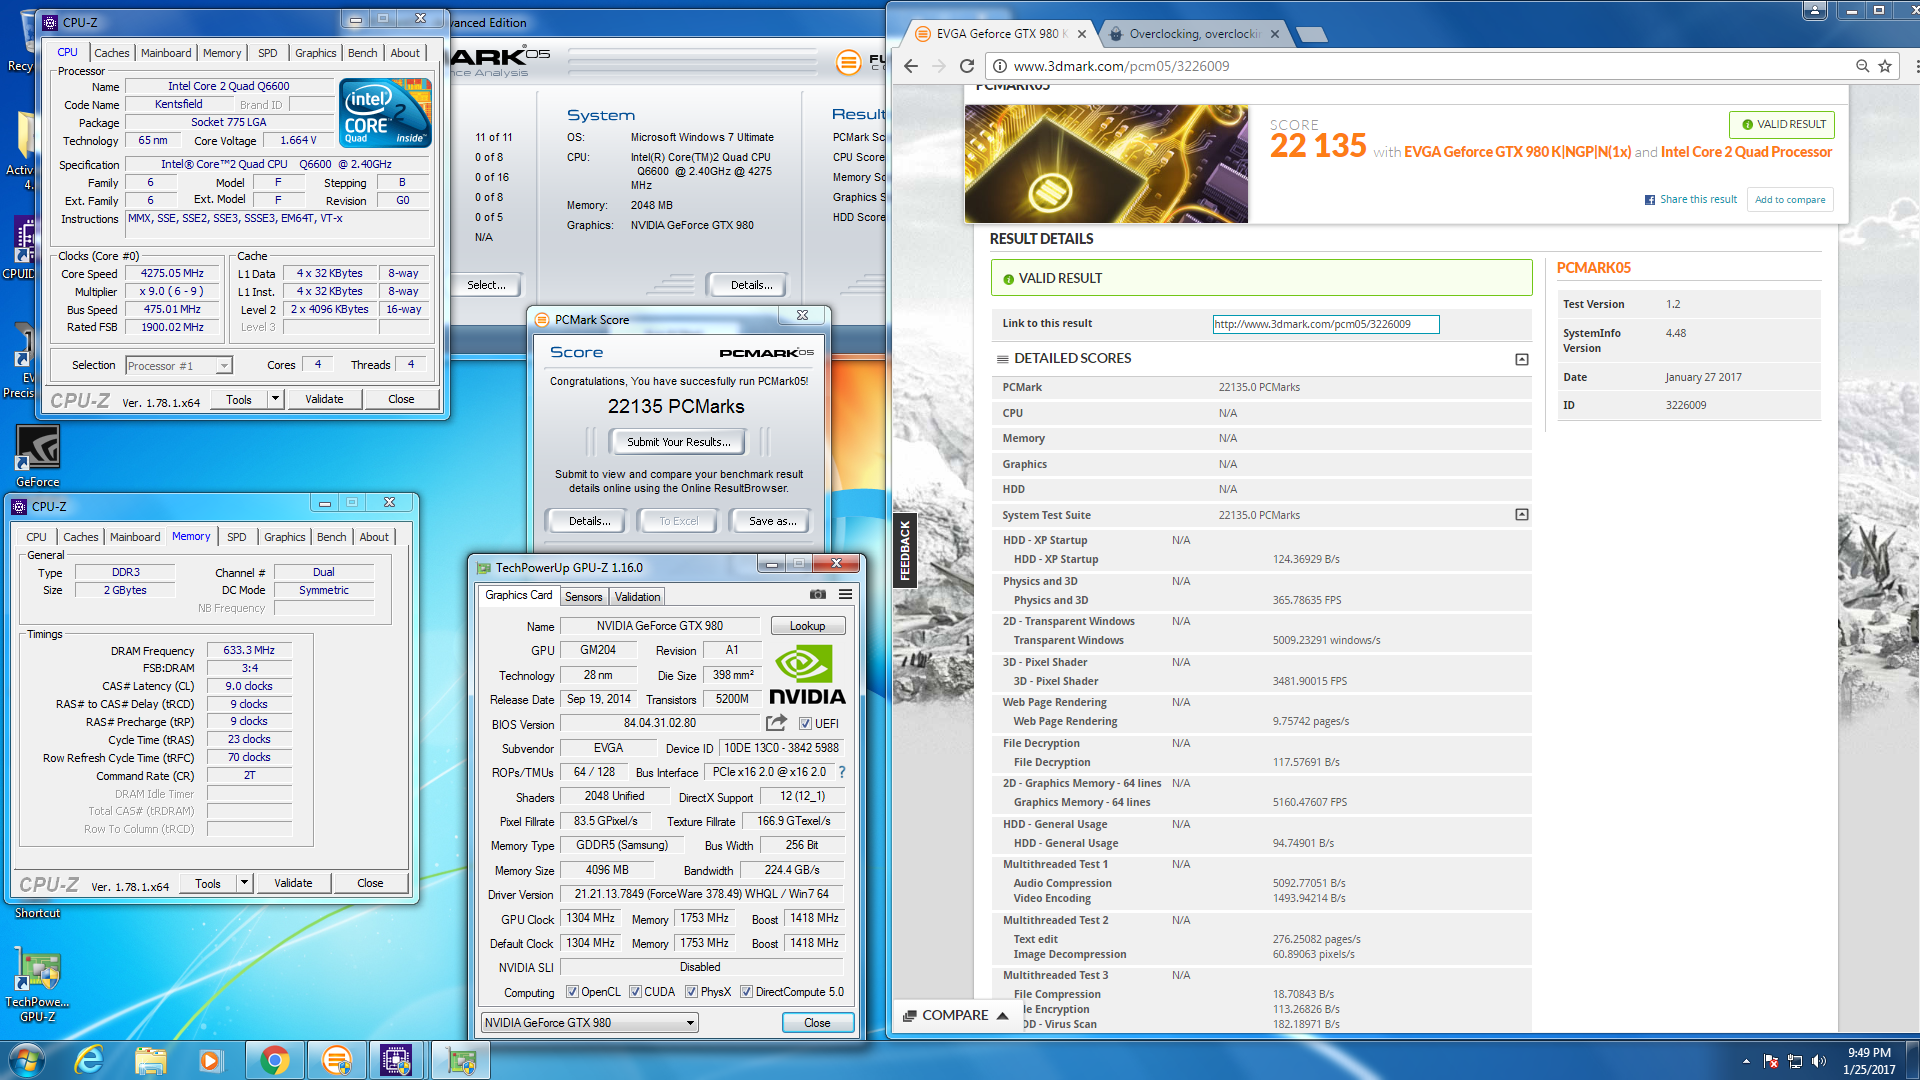Open the Processor #1 selection dropdown
The width and height of the screenshot is (1920, 1080).
tap(180, 366)
